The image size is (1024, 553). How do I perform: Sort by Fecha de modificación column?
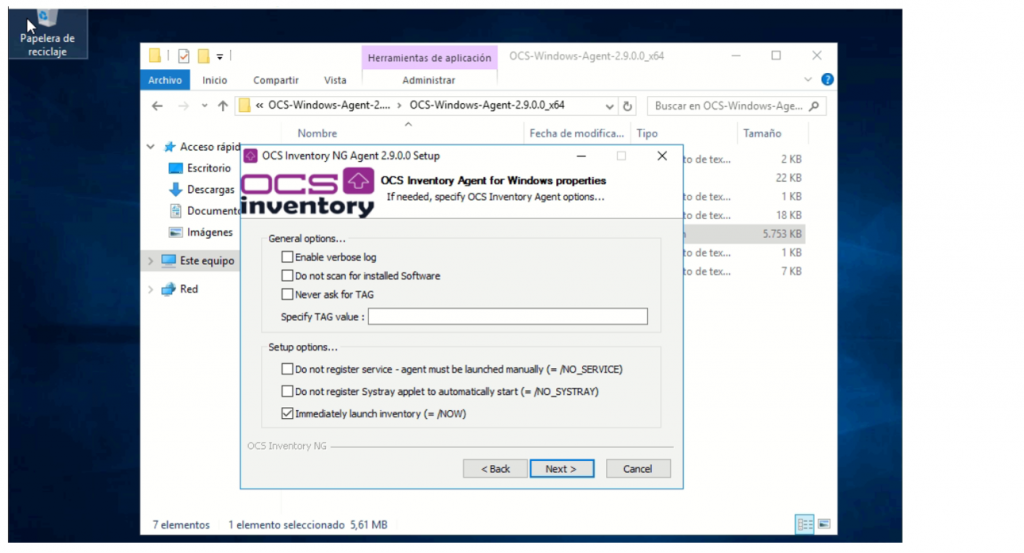(x=577, y=133)
